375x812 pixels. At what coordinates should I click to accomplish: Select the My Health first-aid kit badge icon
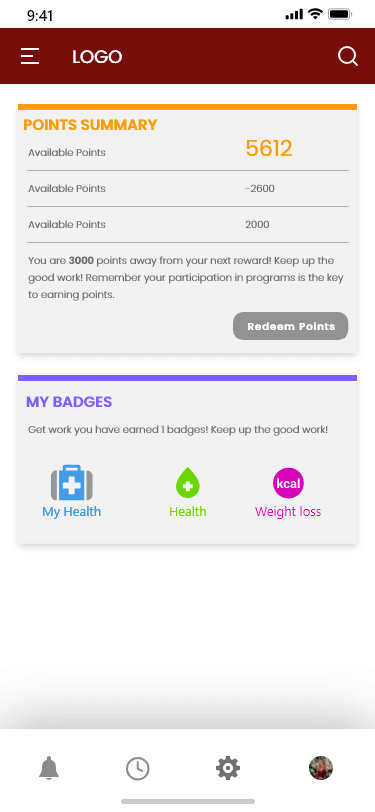coord(72,483)
